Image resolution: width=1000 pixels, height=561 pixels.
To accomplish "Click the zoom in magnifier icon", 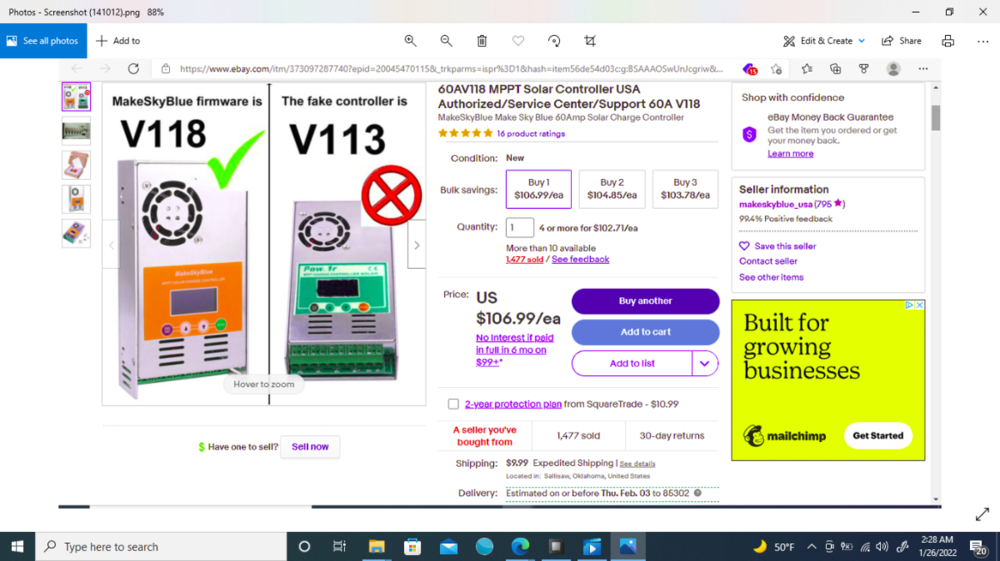I will tap(410, 41).
